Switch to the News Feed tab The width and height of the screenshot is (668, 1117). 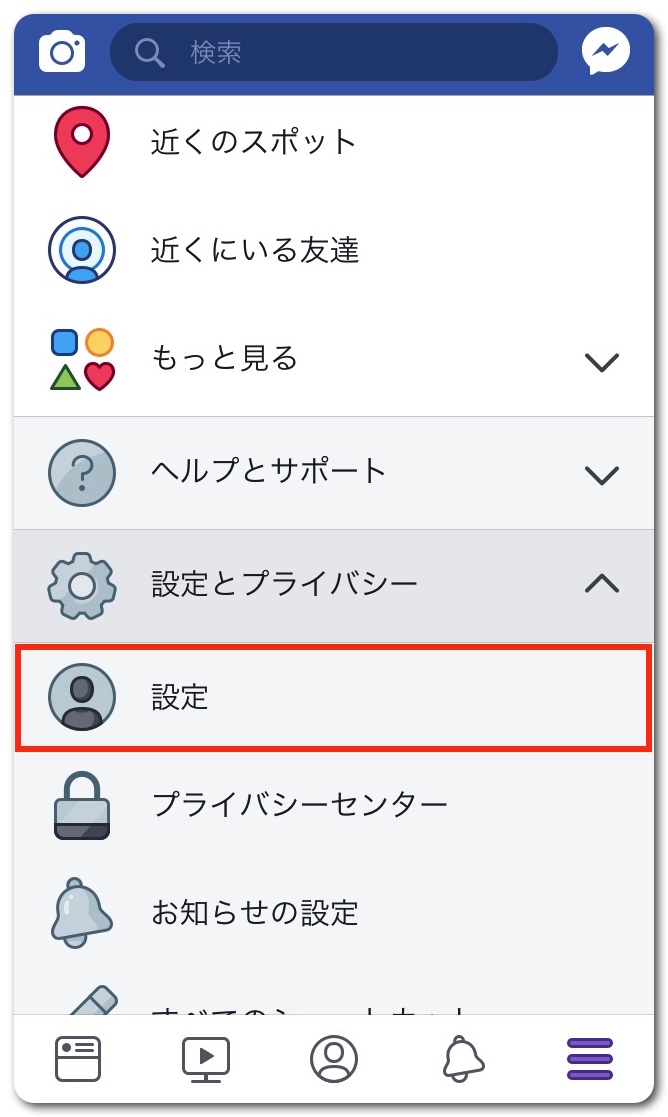[78, 1058]
